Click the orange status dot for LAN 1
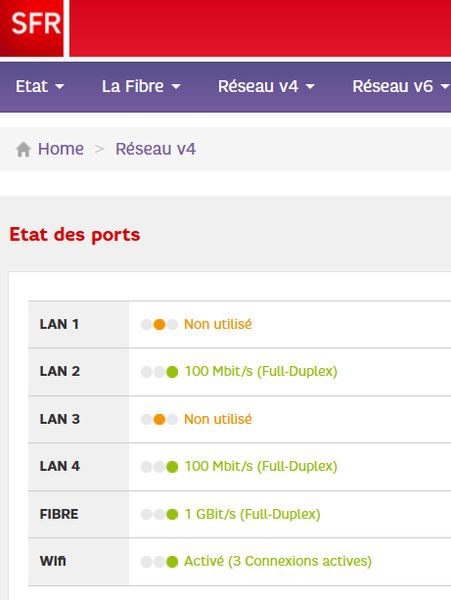451x600 pixels. 159,324
